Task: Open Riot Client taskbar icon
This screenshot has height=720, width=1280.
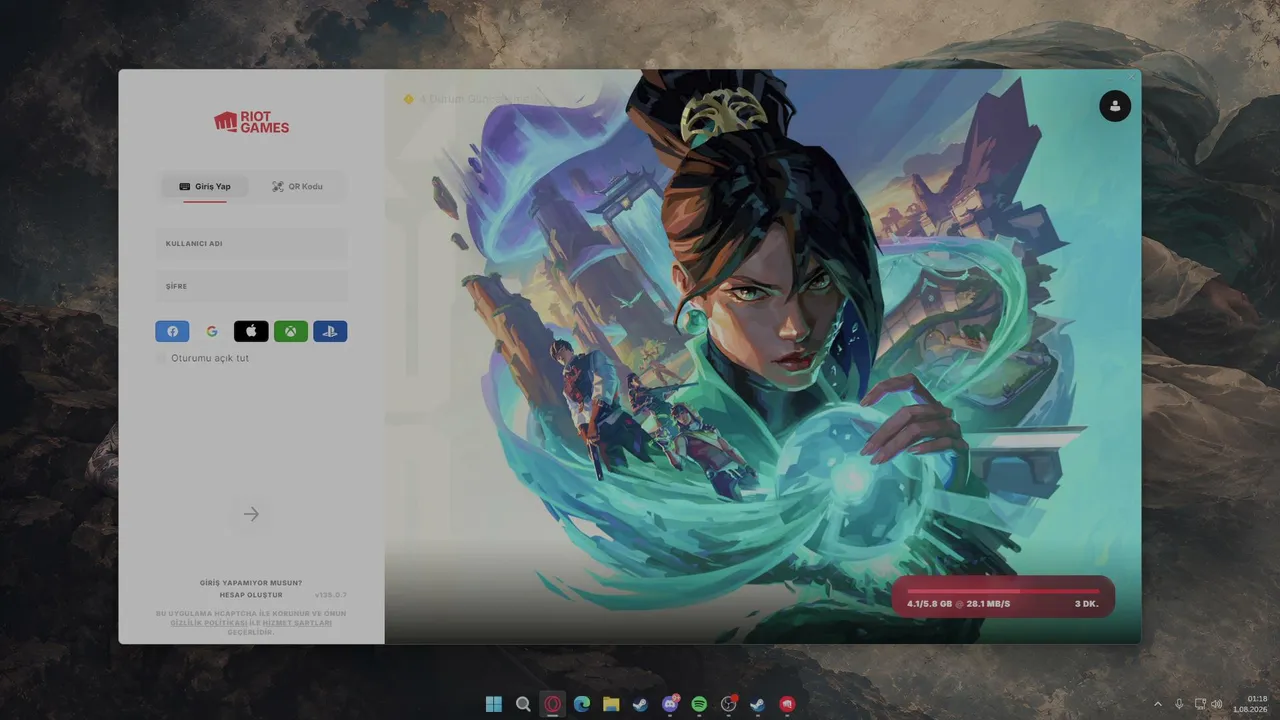Action: [x=787, y=704]
